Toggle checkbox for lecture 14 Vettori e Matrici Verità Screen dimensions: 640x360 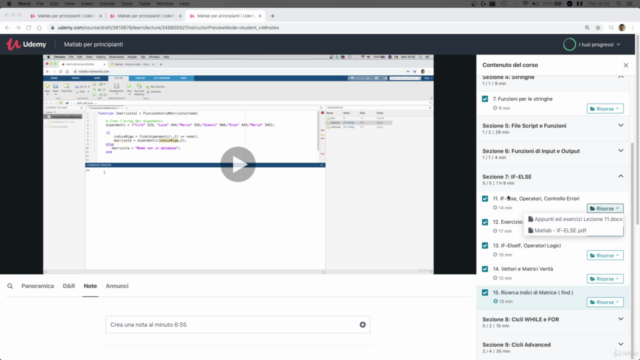(x=485, y=269)
